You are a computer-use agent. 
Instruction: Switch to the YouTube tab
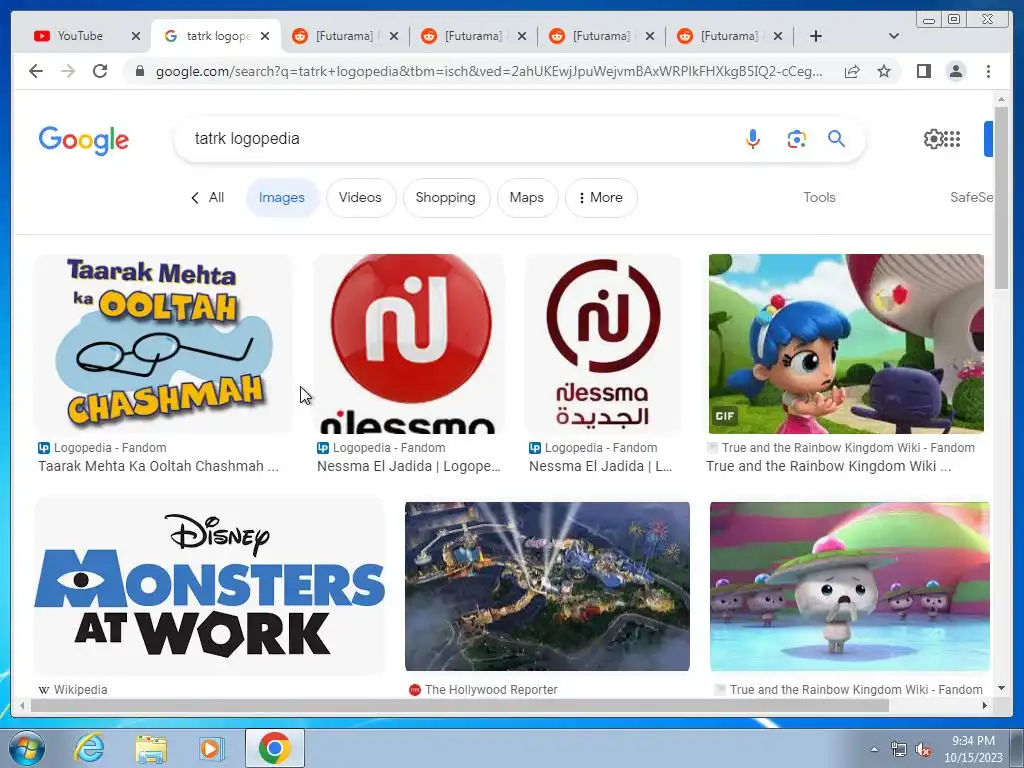pos(80,36)
